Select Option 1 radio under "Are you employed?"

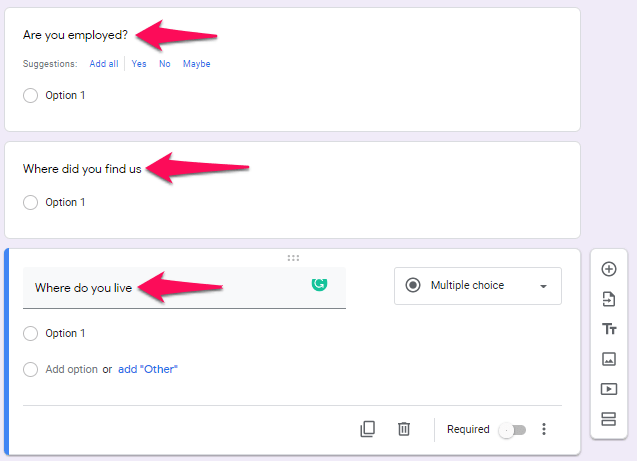(30, 95)
